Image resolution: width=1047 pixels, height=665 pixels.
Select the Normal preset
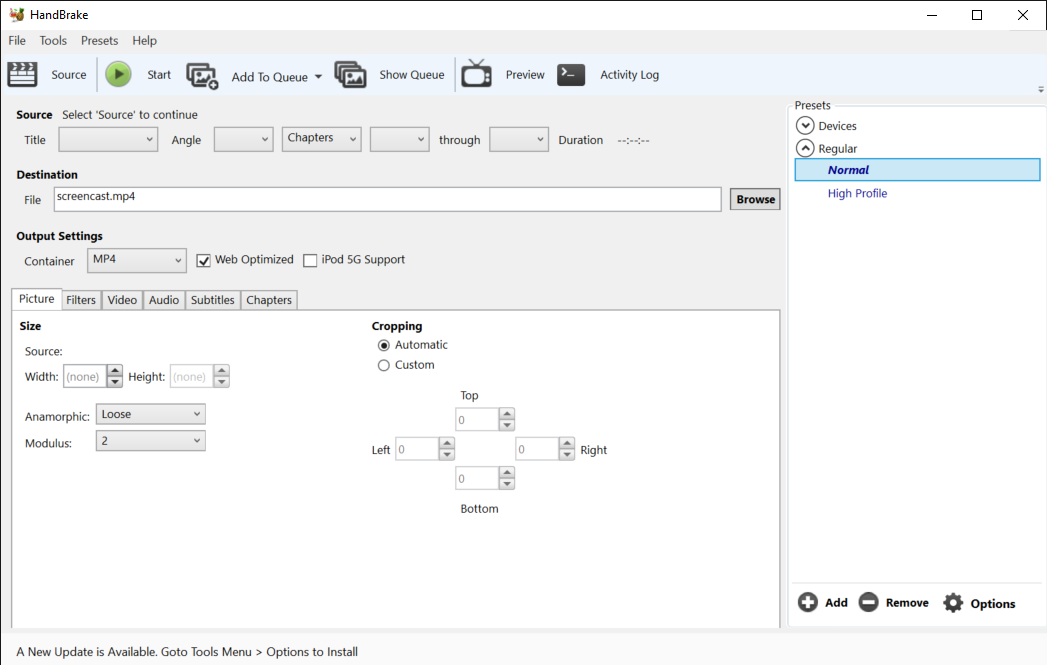917,170
